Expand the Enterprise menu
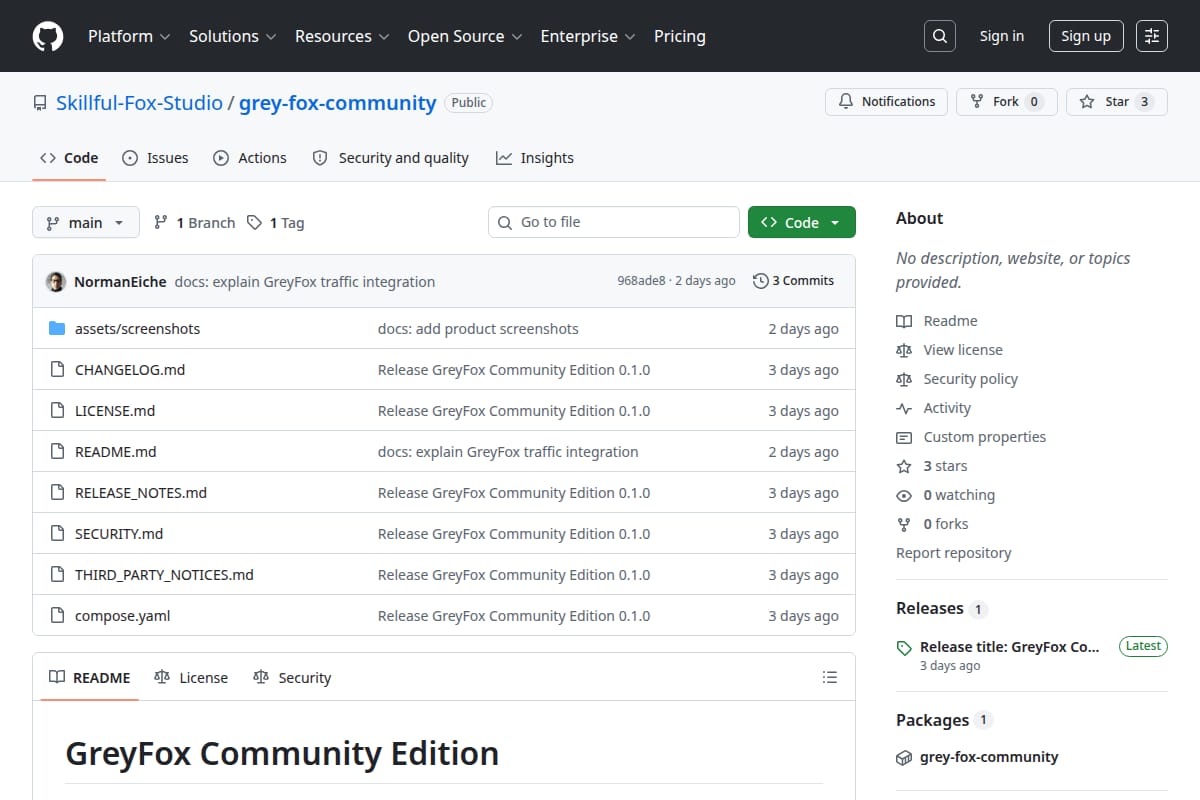 tap(588, 36)
